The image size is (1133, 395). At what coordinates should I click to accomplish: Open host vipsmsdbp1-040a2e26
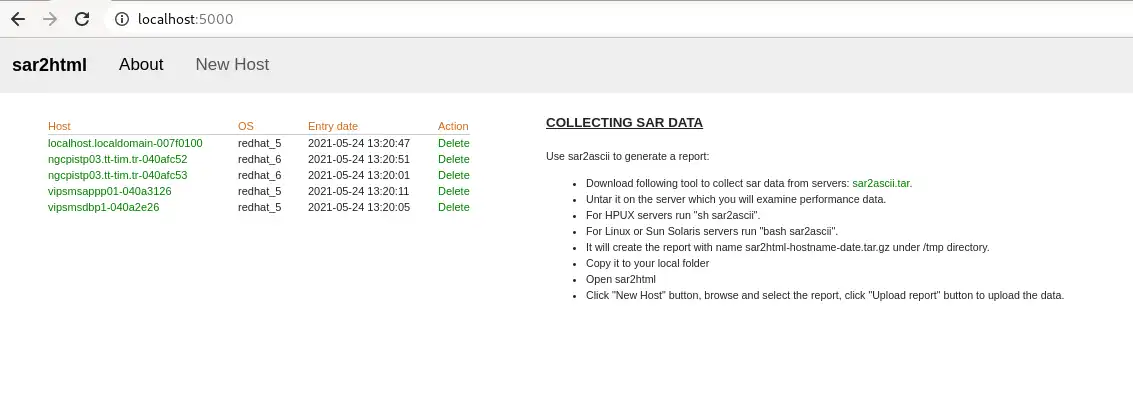pos(103,207)
